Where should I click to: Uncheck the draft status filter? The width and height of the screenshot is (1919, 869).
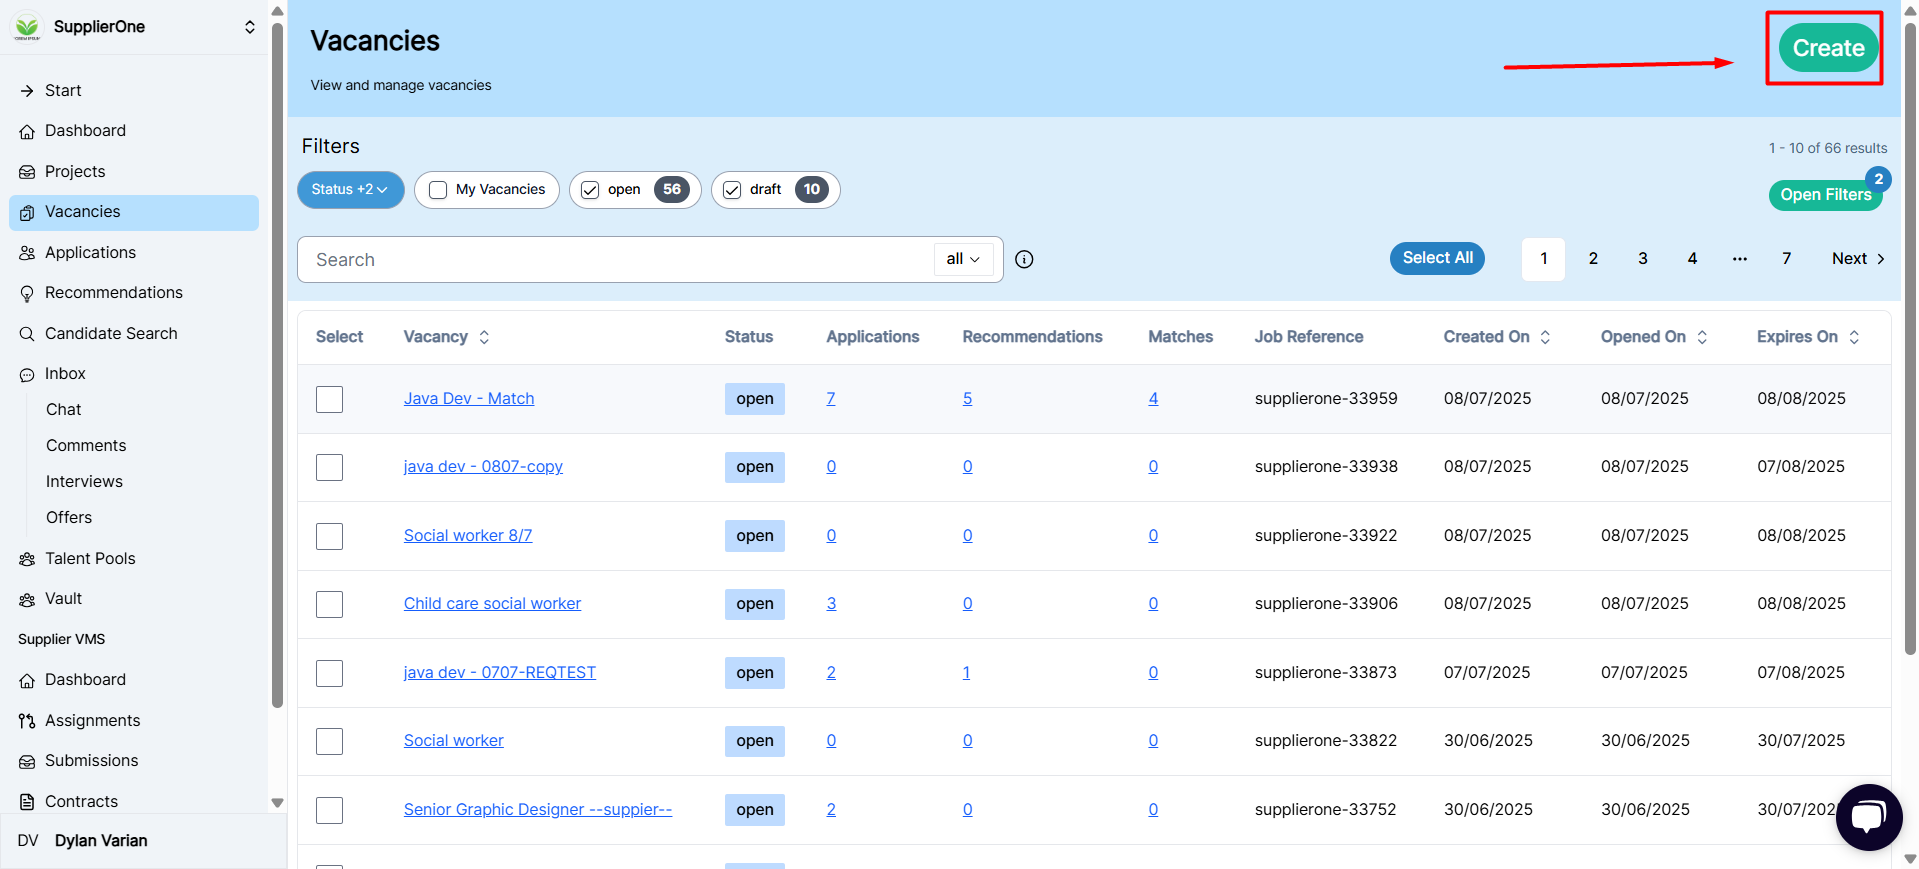732,190
